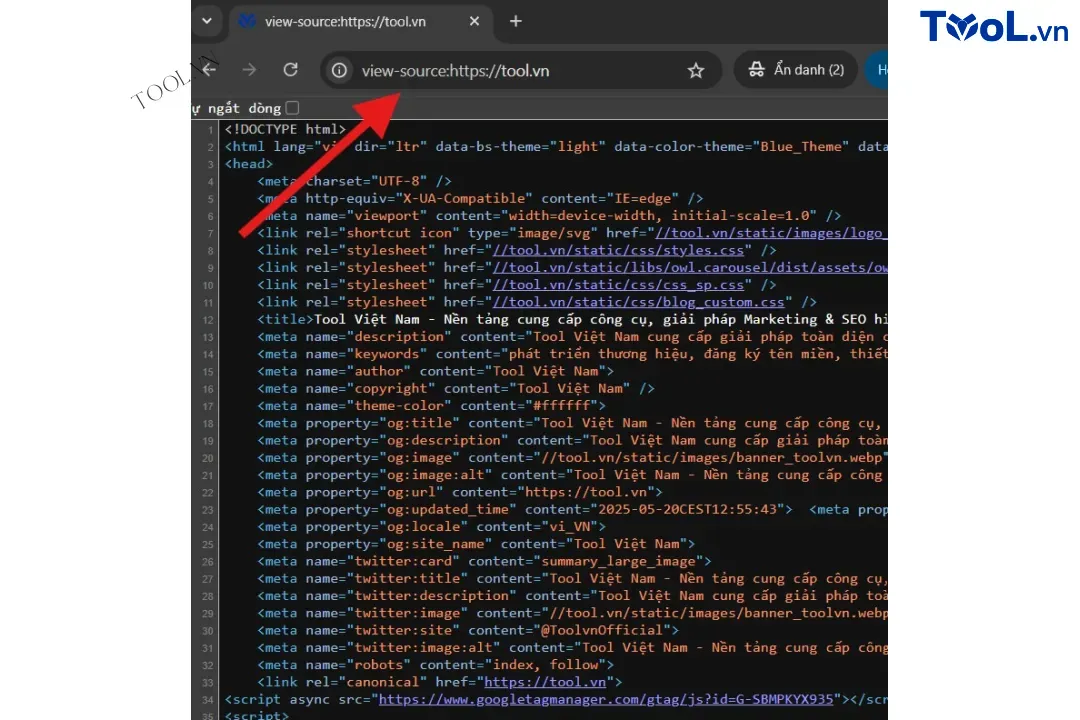Close the view-source tool.vn tab

[474, 21]
